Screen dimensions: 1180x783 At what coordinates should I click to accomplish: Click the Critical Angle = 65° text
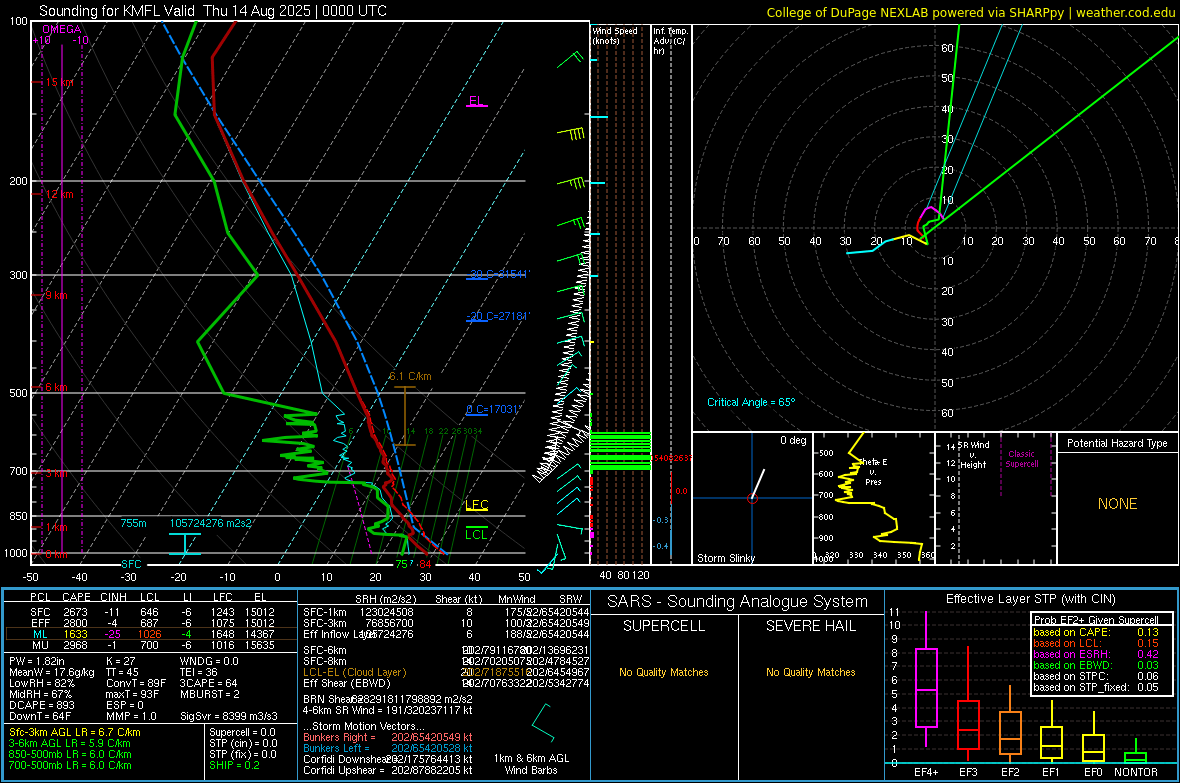[751, 402]
